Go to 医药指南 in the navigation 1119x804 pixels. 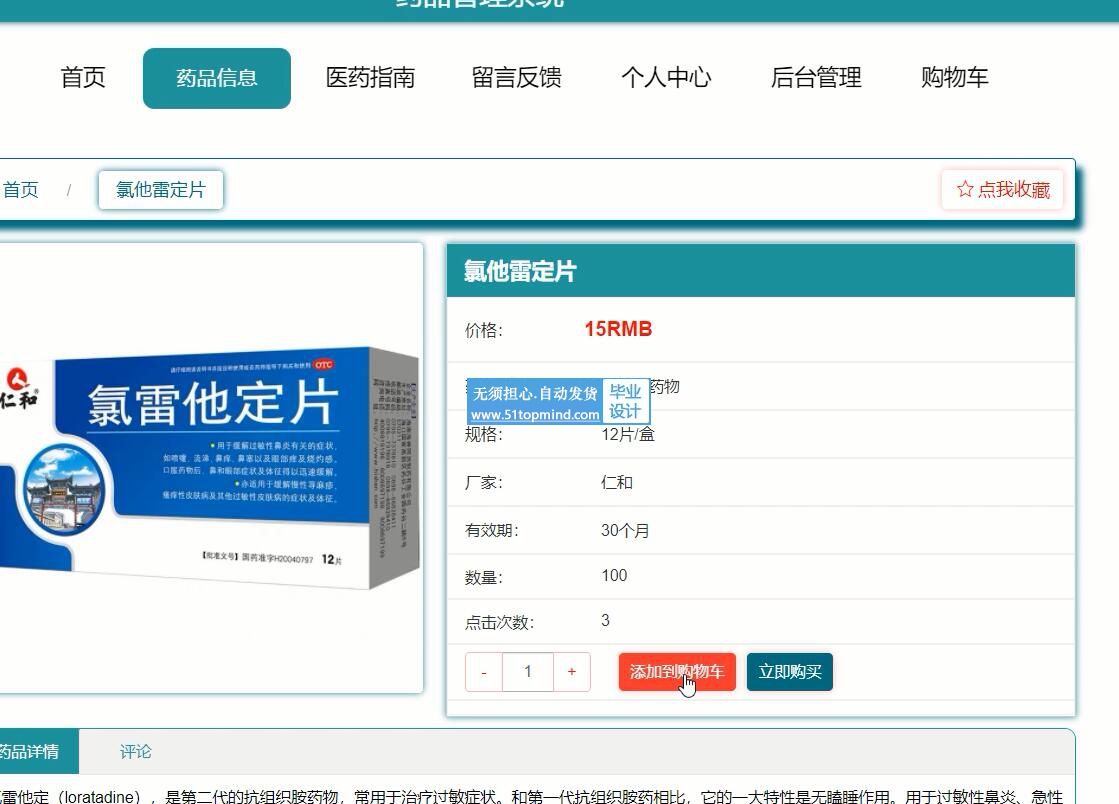370,78
